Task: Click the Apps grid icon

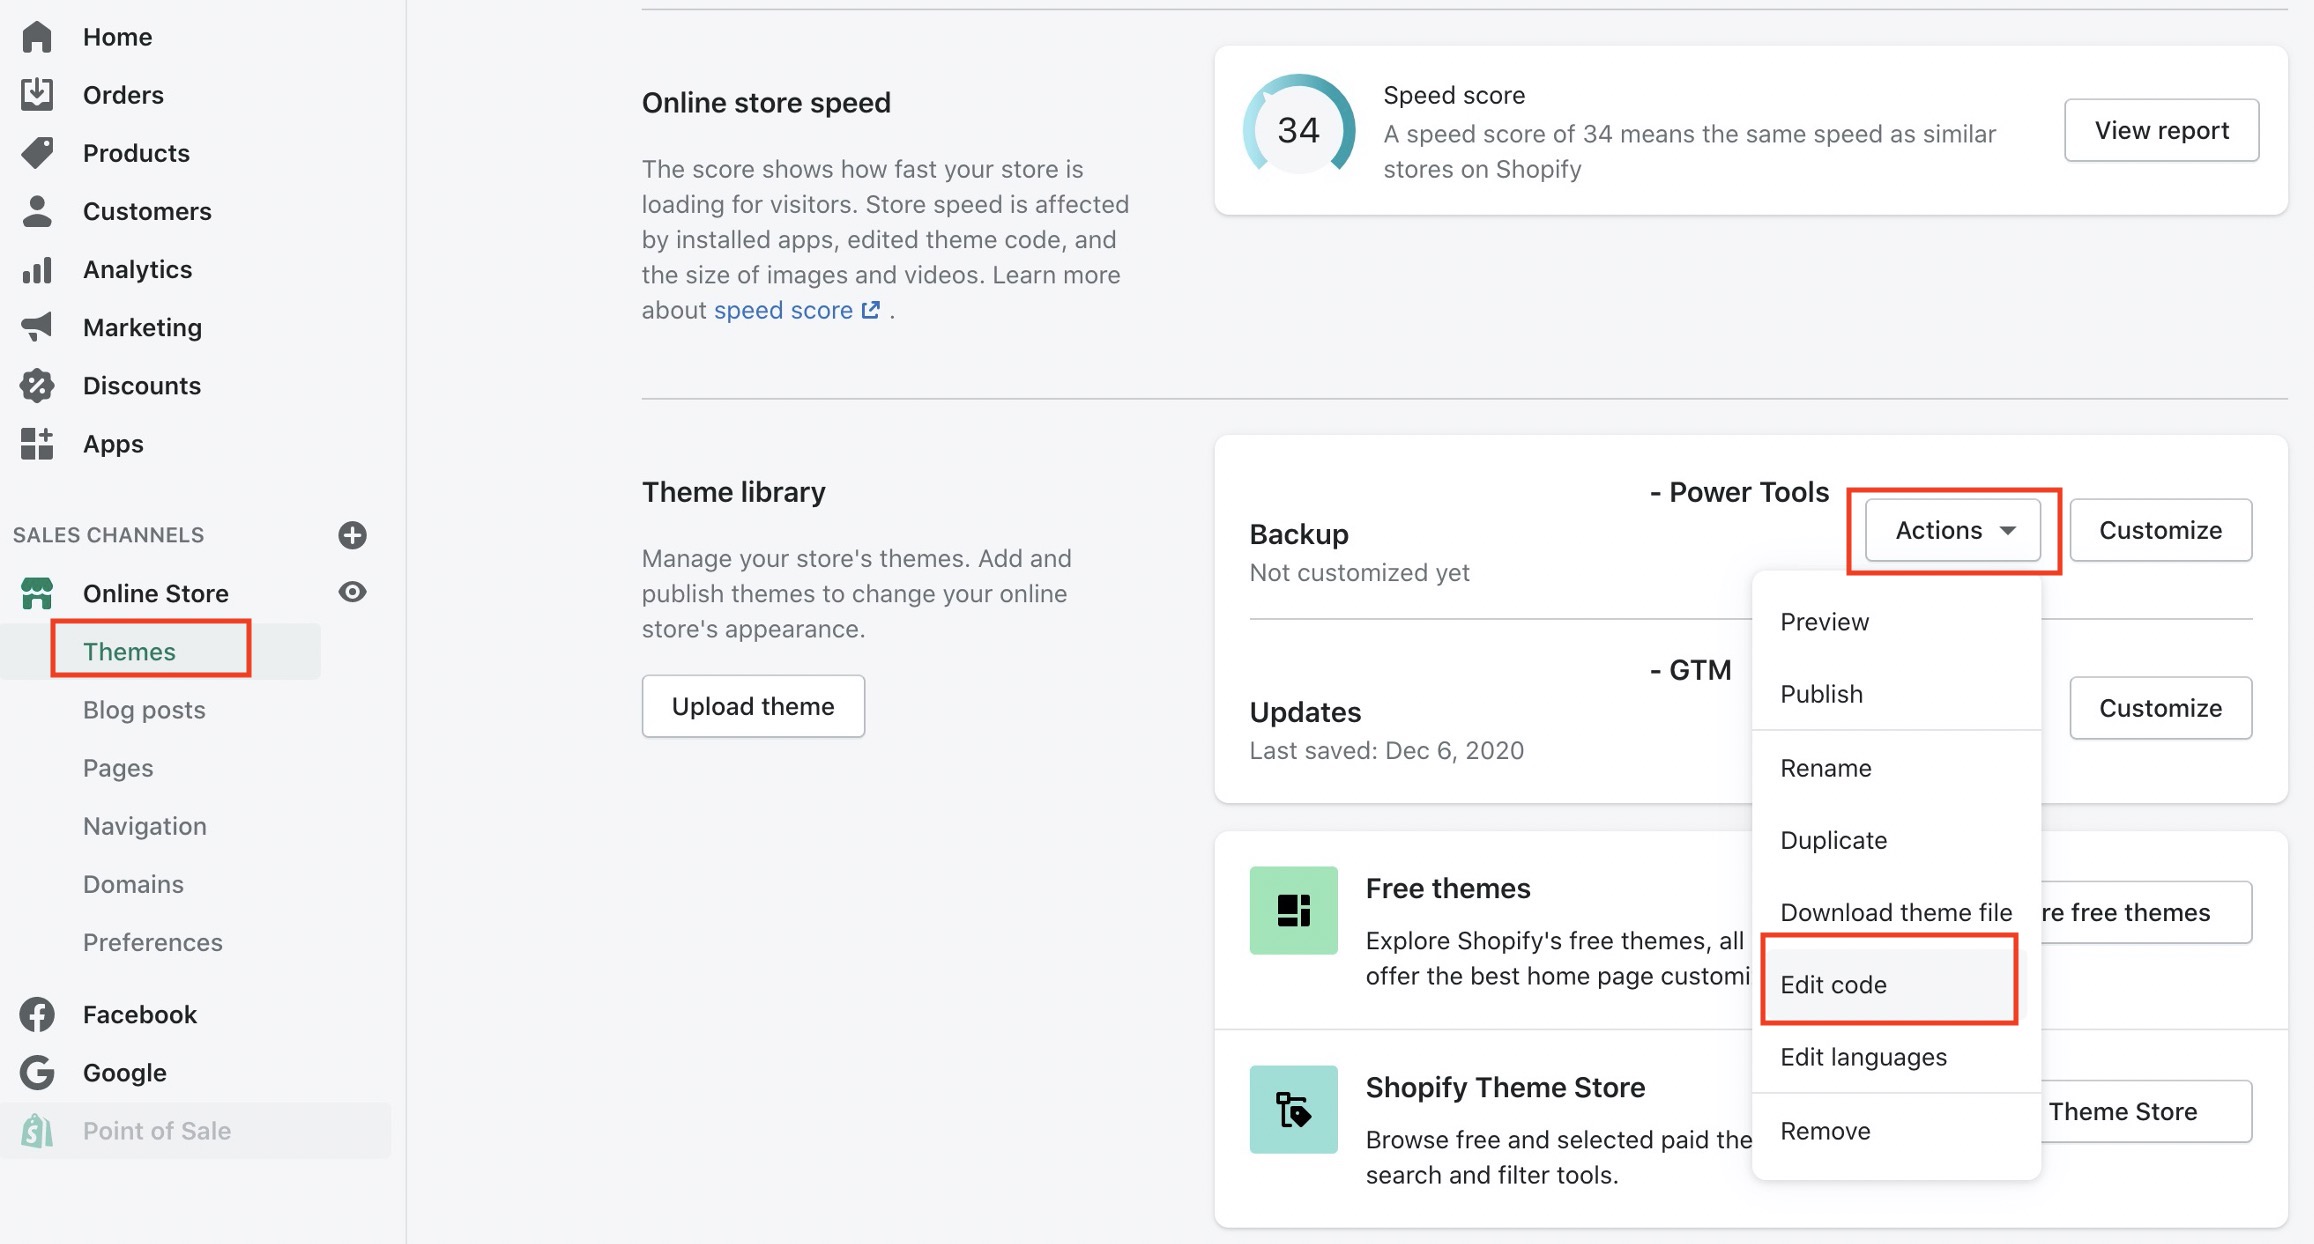Action: 37,444
